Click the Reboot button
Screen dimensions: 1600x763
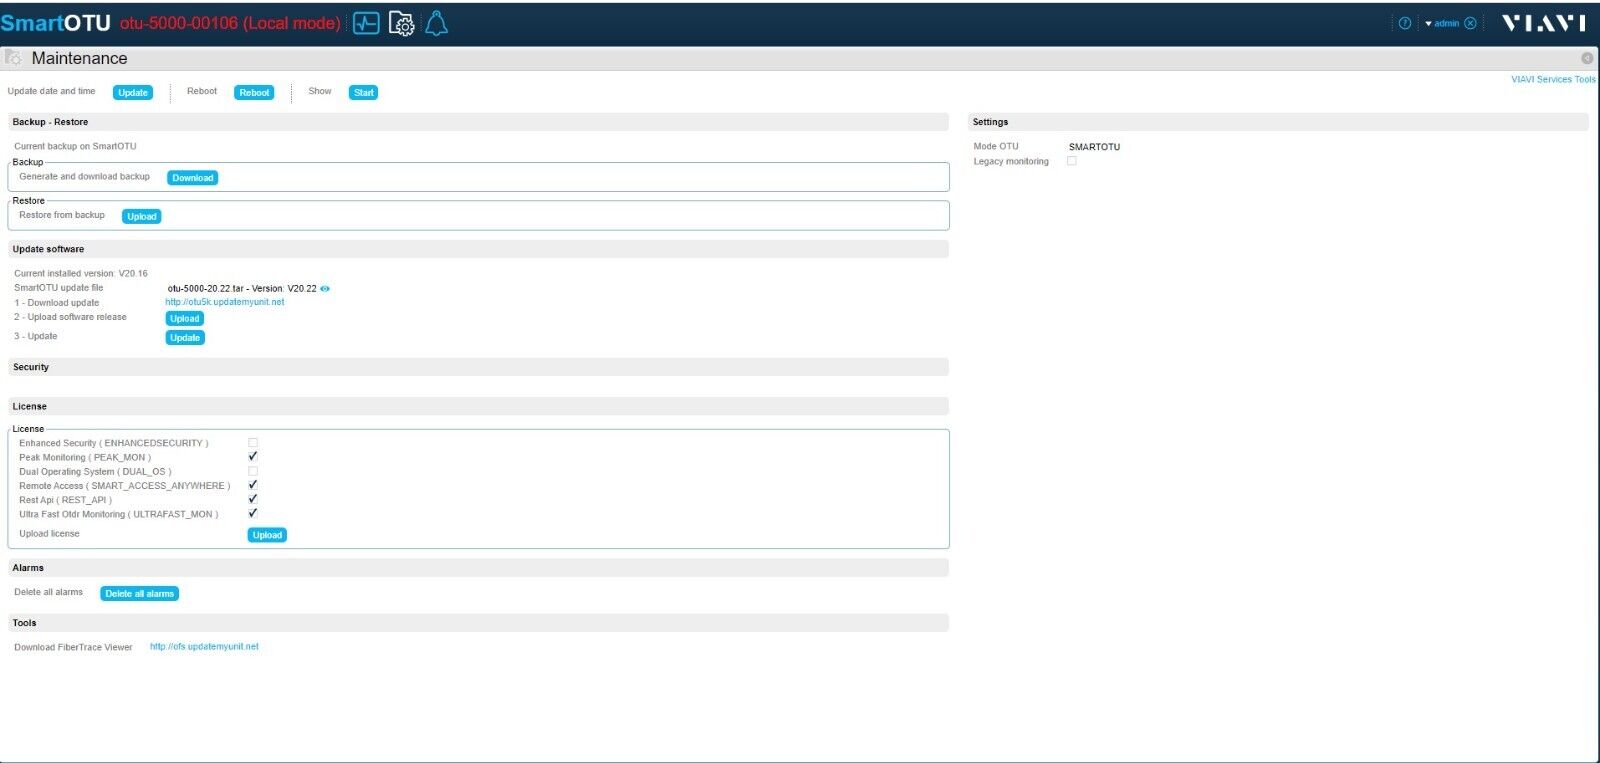pyautogui.click(x=254, y=93)
